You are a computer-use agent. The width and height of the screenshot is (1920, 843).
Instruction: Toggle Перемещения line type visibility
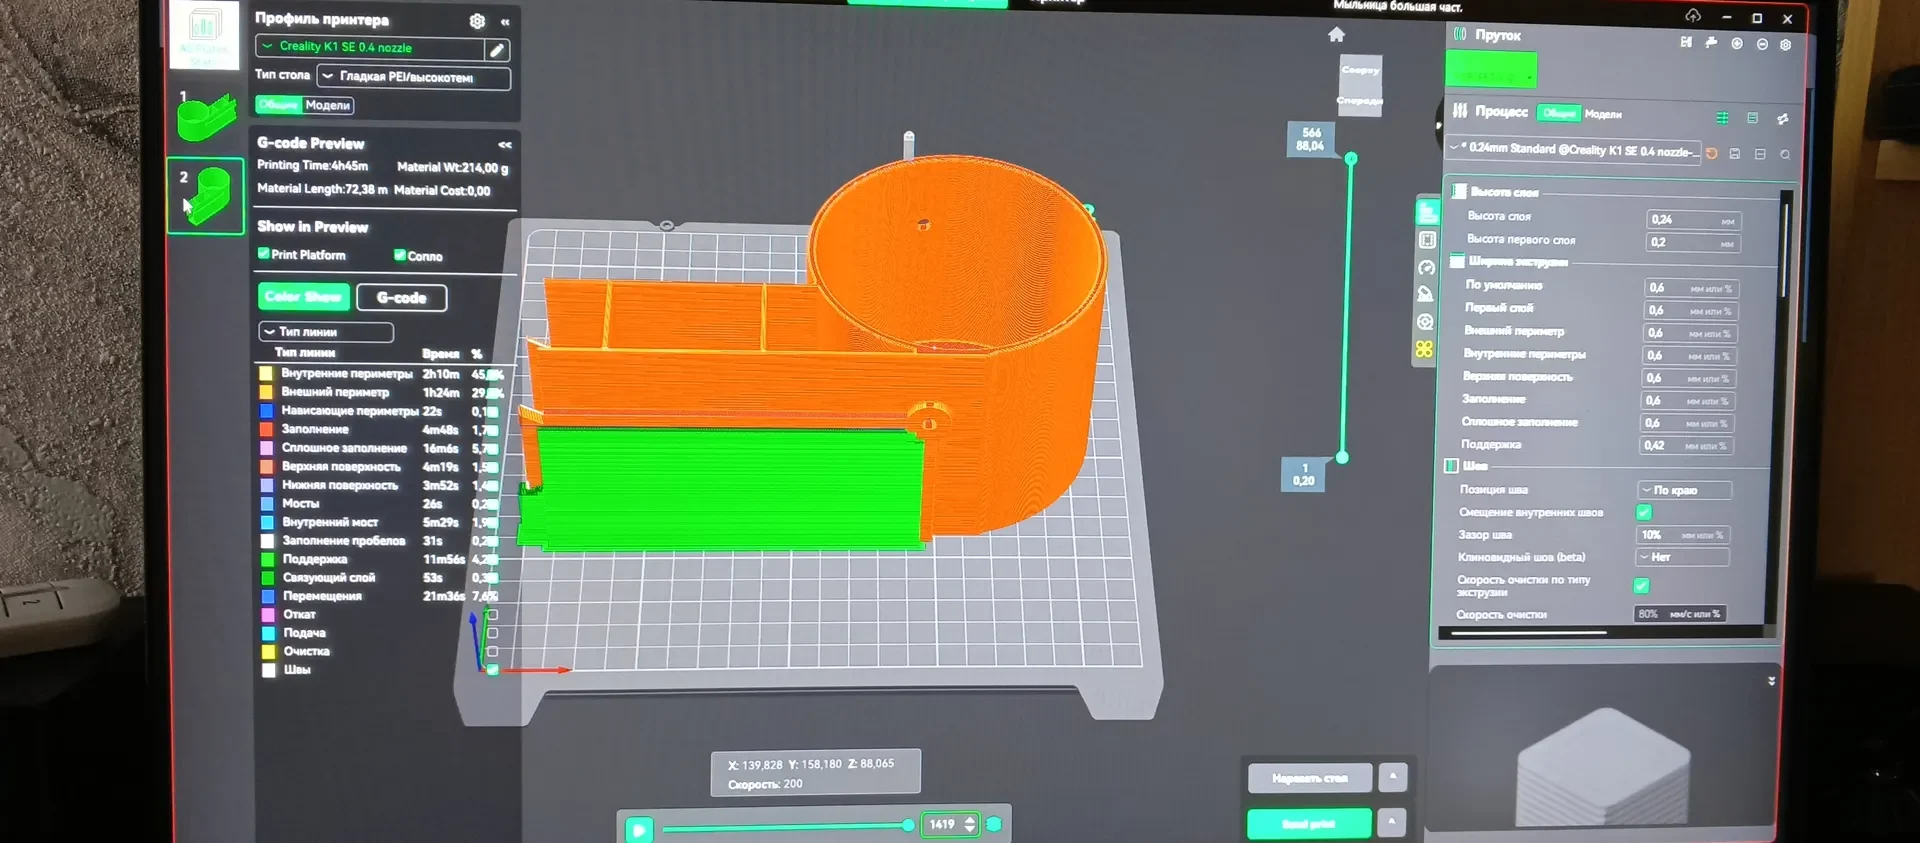[x=492, y=596]
